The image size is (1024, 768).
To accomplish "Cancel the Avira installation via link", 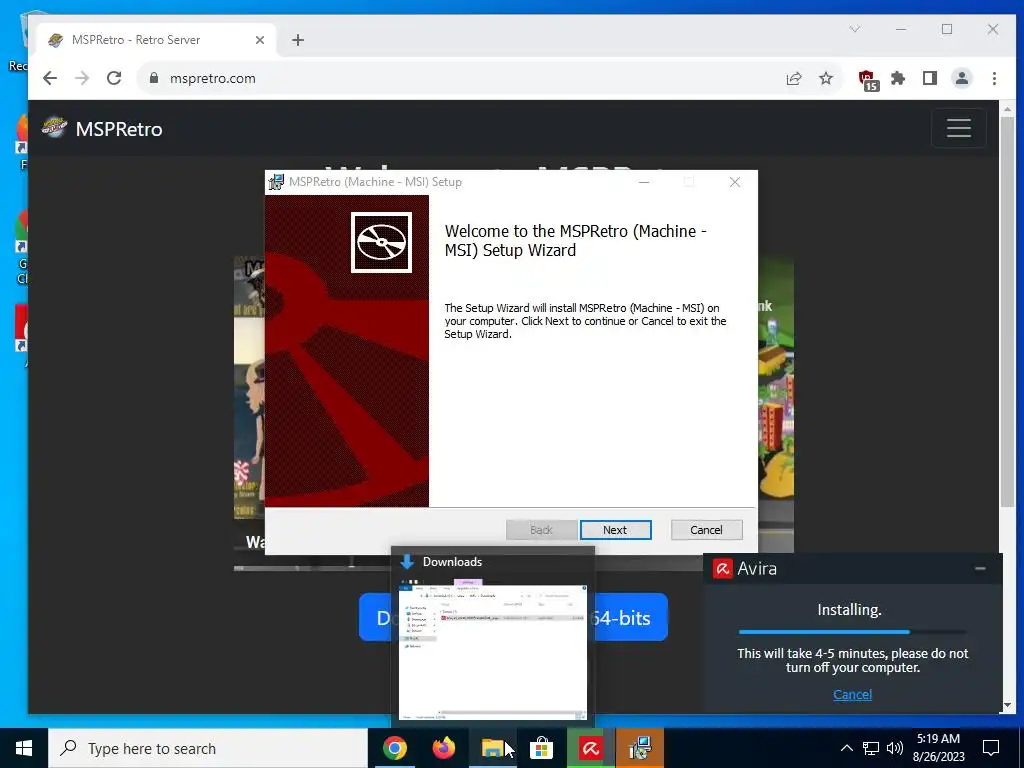I will point(852,694).
